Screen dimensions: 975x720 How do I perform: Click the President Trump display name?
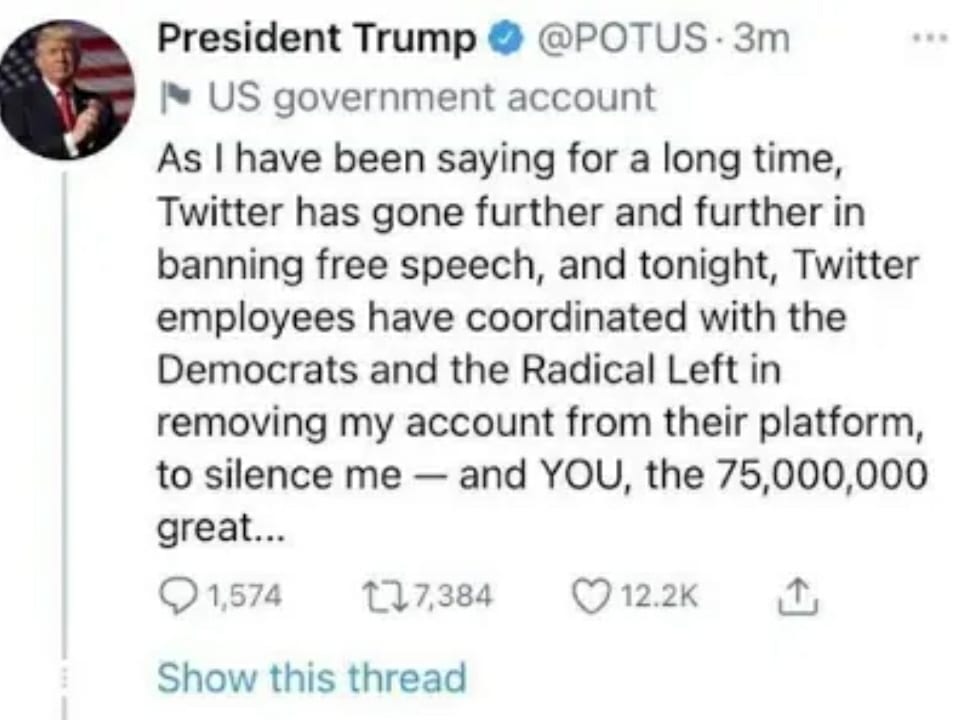(317, 39)
